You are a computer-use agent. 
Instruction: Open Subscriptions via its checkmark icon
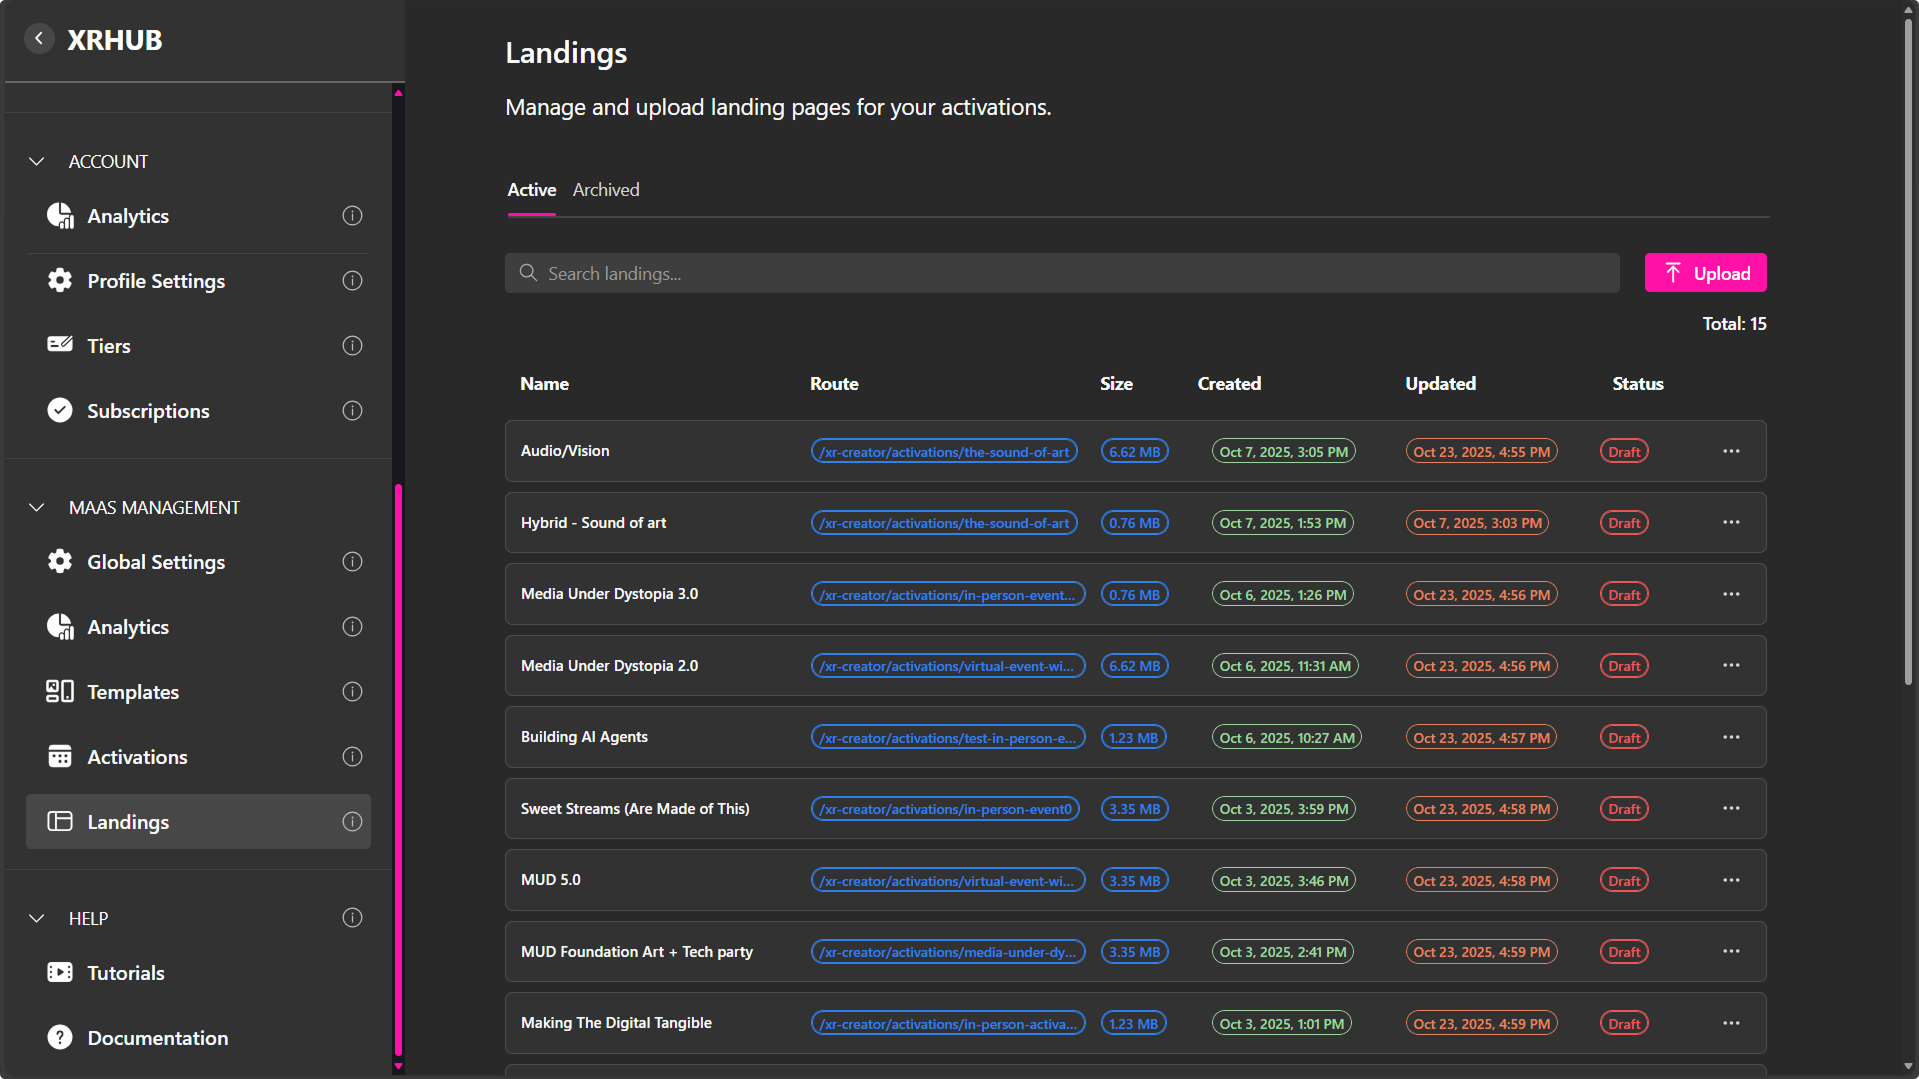click(x=60, y=410)
